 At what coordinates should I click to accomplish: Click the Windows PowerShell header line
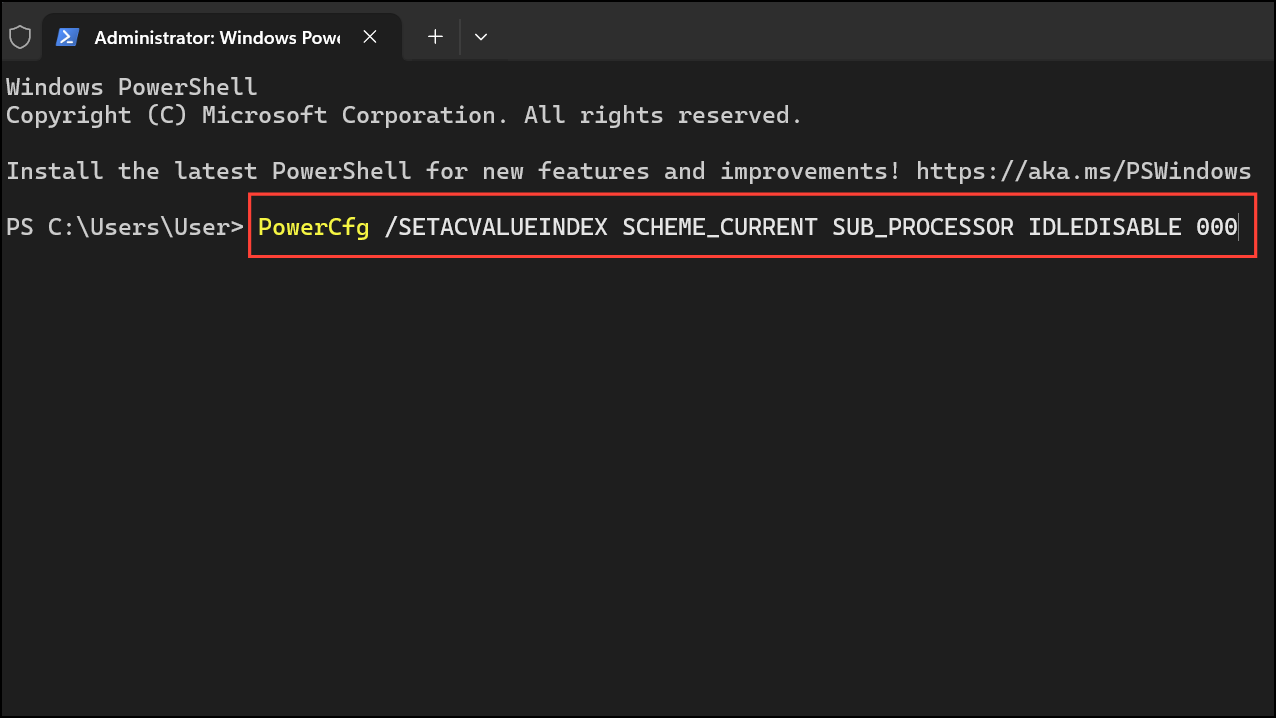pyautogui.click(x=132, y=87)
